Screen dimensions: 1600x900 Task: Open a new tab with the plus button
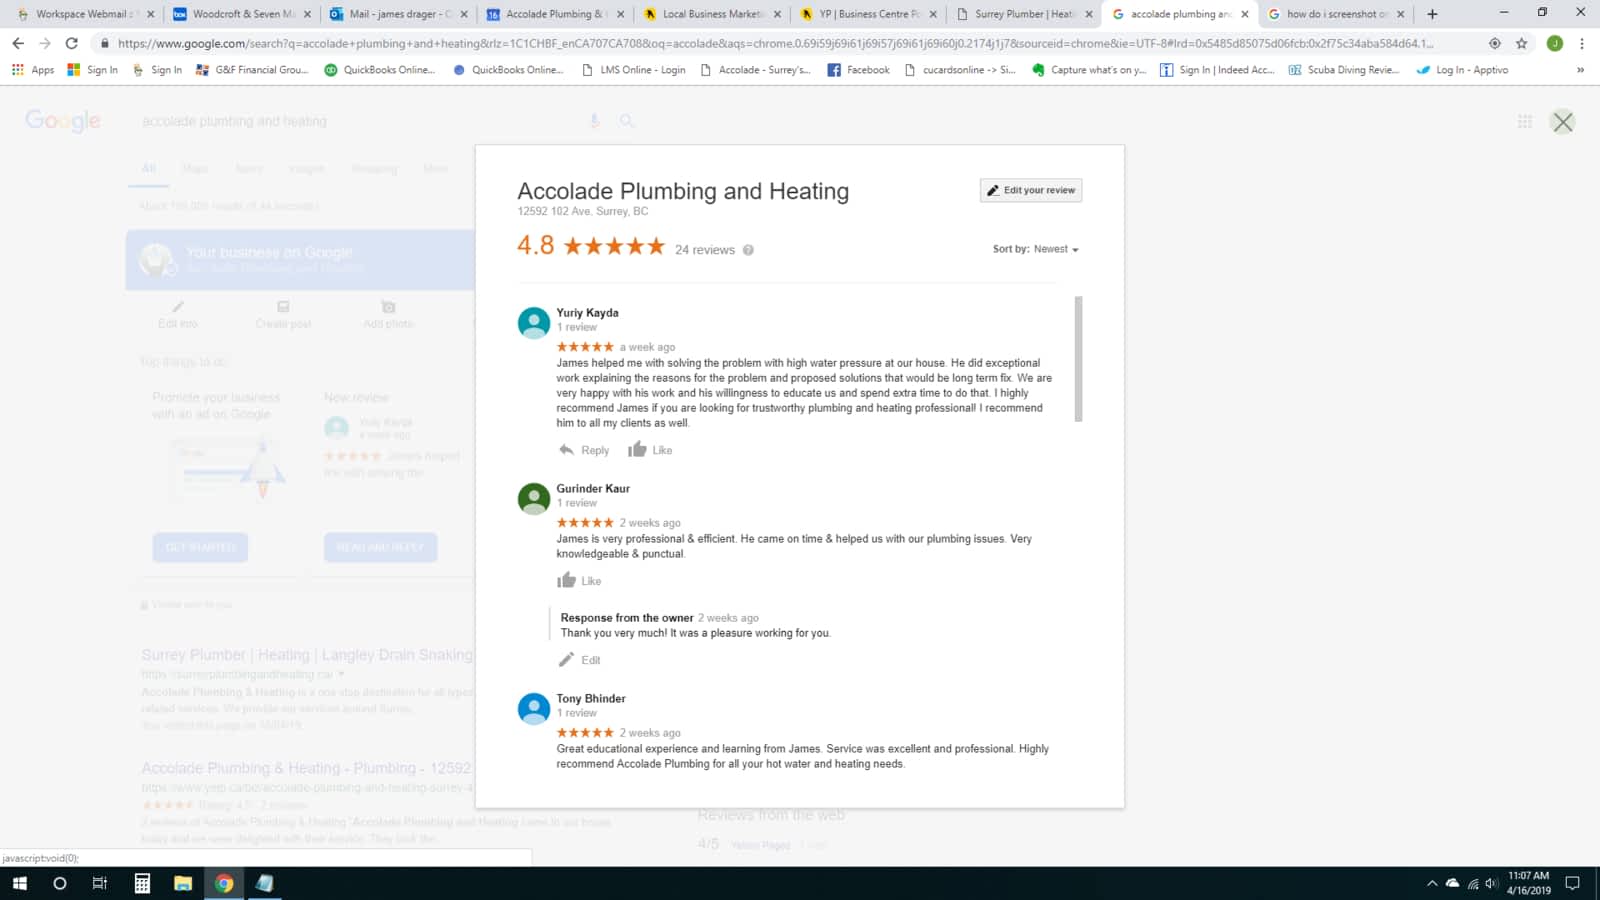1432,14
